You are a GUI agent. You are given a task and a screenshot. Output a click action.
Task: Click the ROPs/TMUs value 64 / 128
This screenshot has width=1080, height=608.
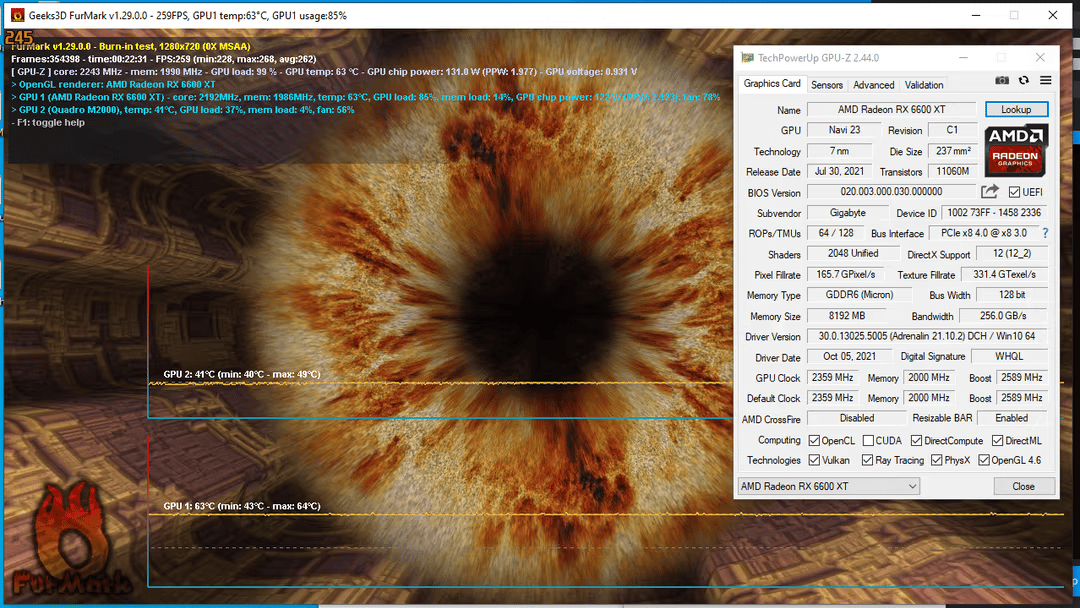(835, 233)
